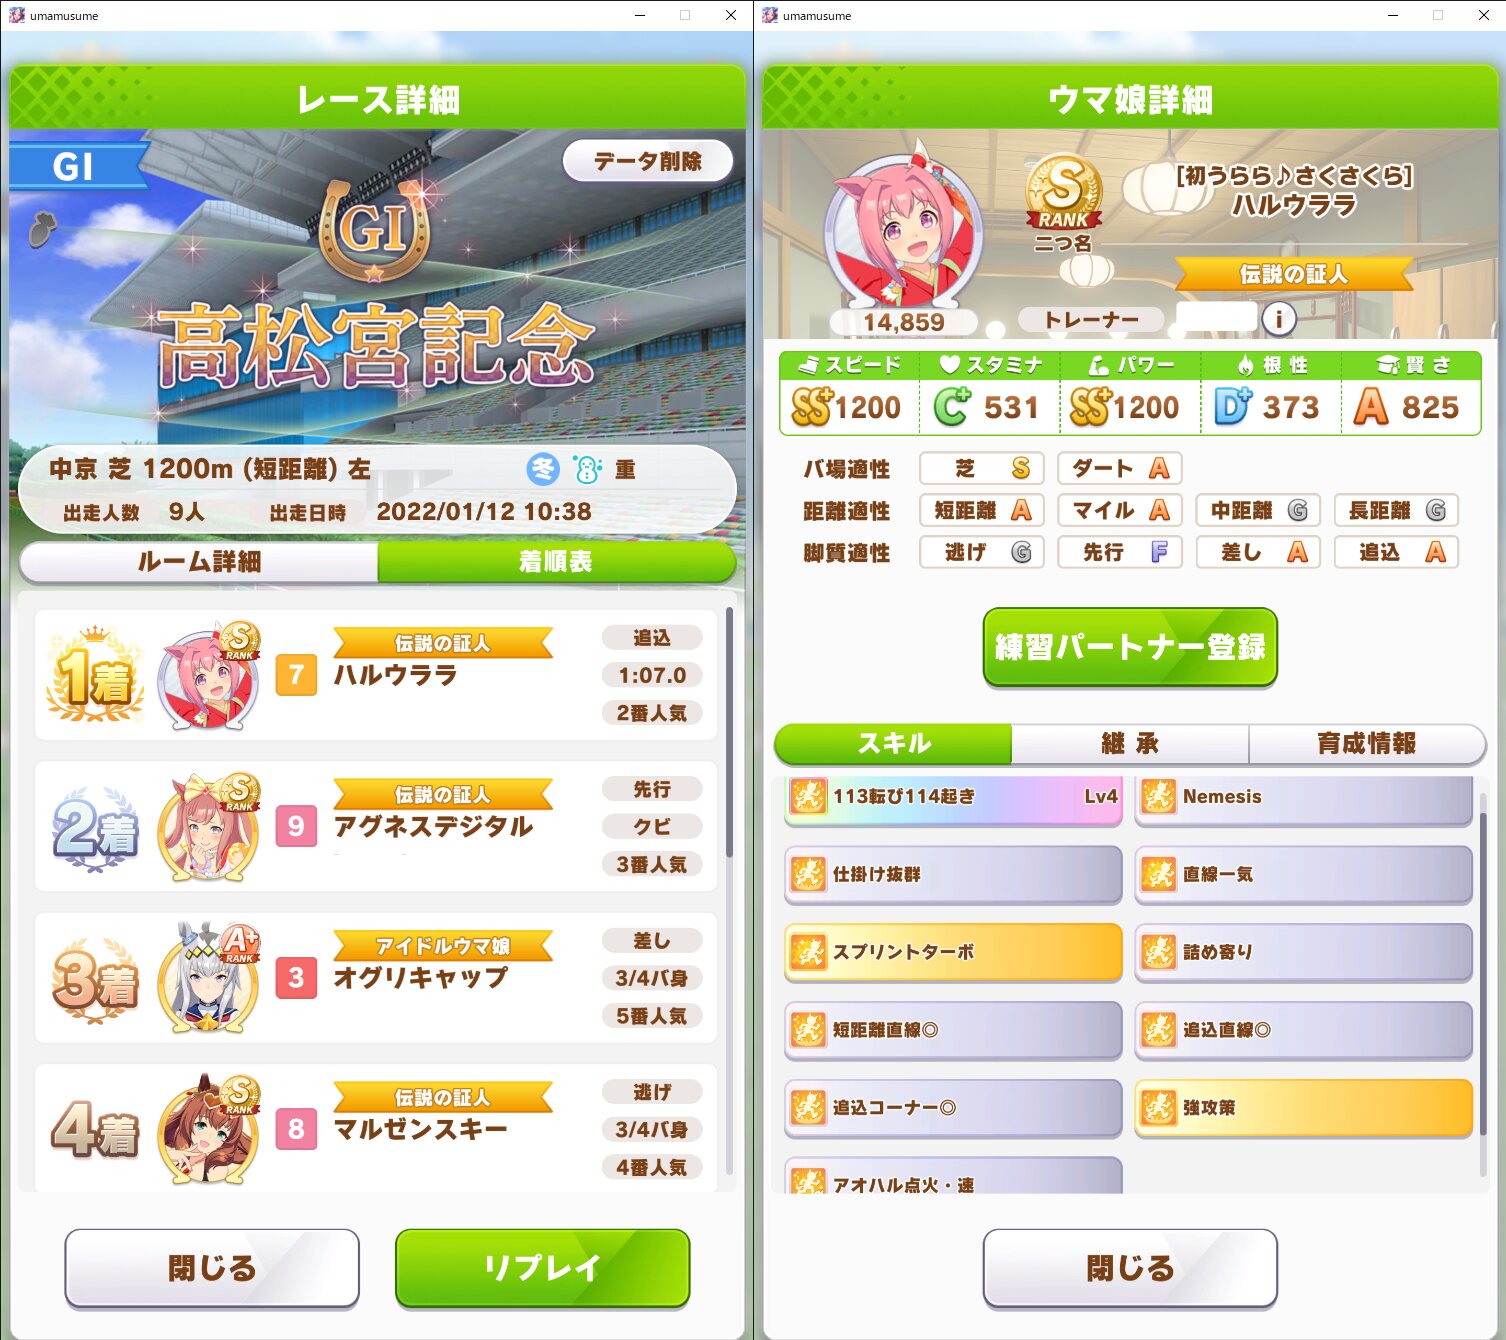Click the skill list scrollbar
1506x1340 pixels.
[1483, 975]
